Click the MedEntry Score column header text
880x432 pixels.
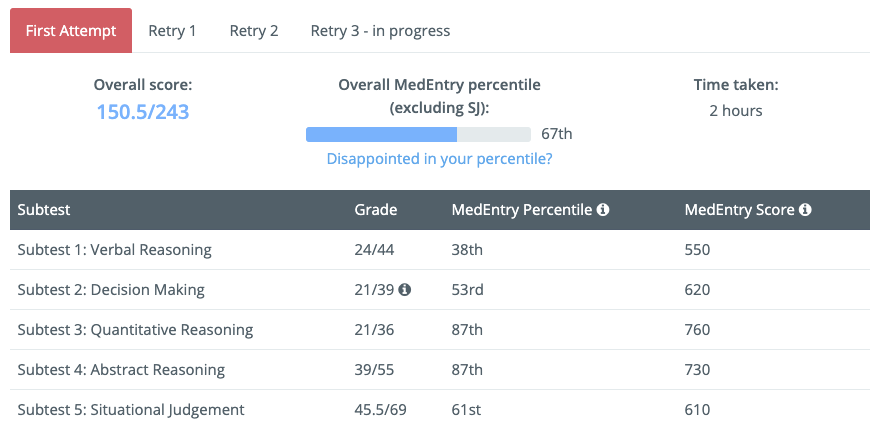pyautogui.click(x=740, y=210)
